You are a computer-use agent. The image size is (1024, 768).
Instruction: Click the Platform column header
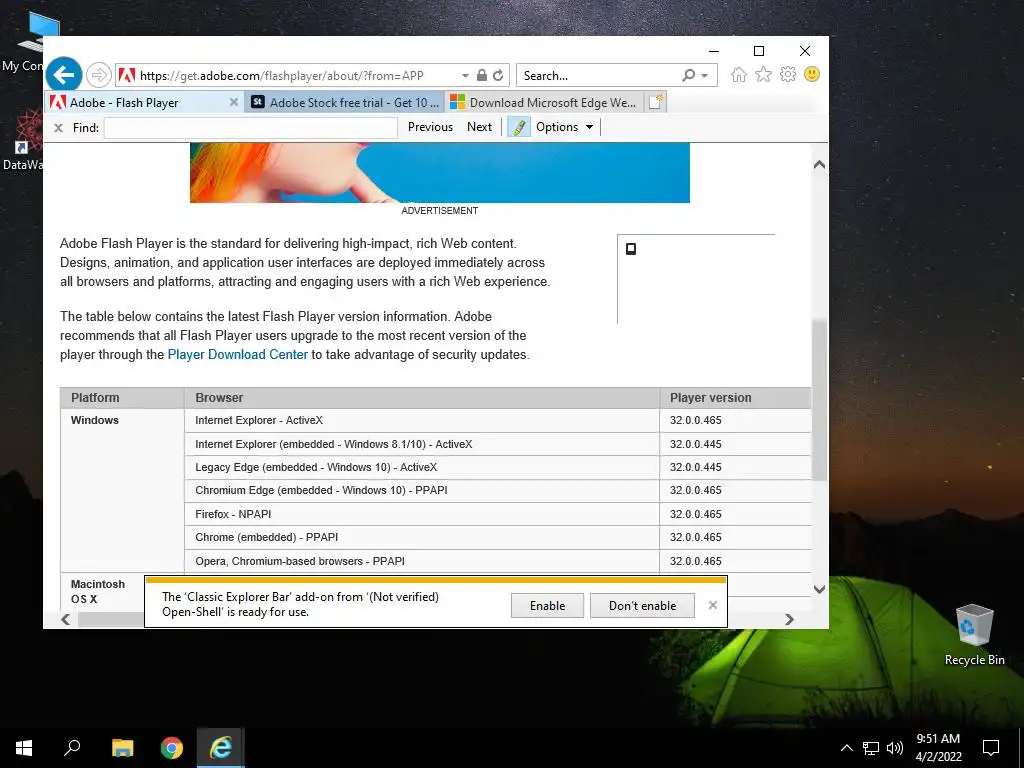click(x=122, y=398)
